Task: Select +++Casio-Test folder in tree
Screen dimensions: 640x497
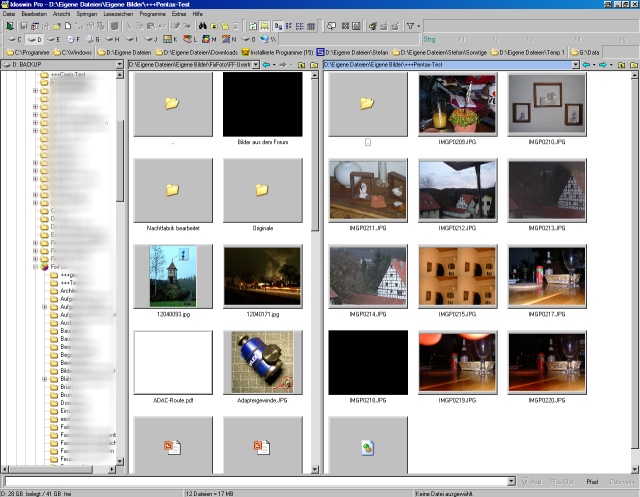Action: (x=63, y=75)
